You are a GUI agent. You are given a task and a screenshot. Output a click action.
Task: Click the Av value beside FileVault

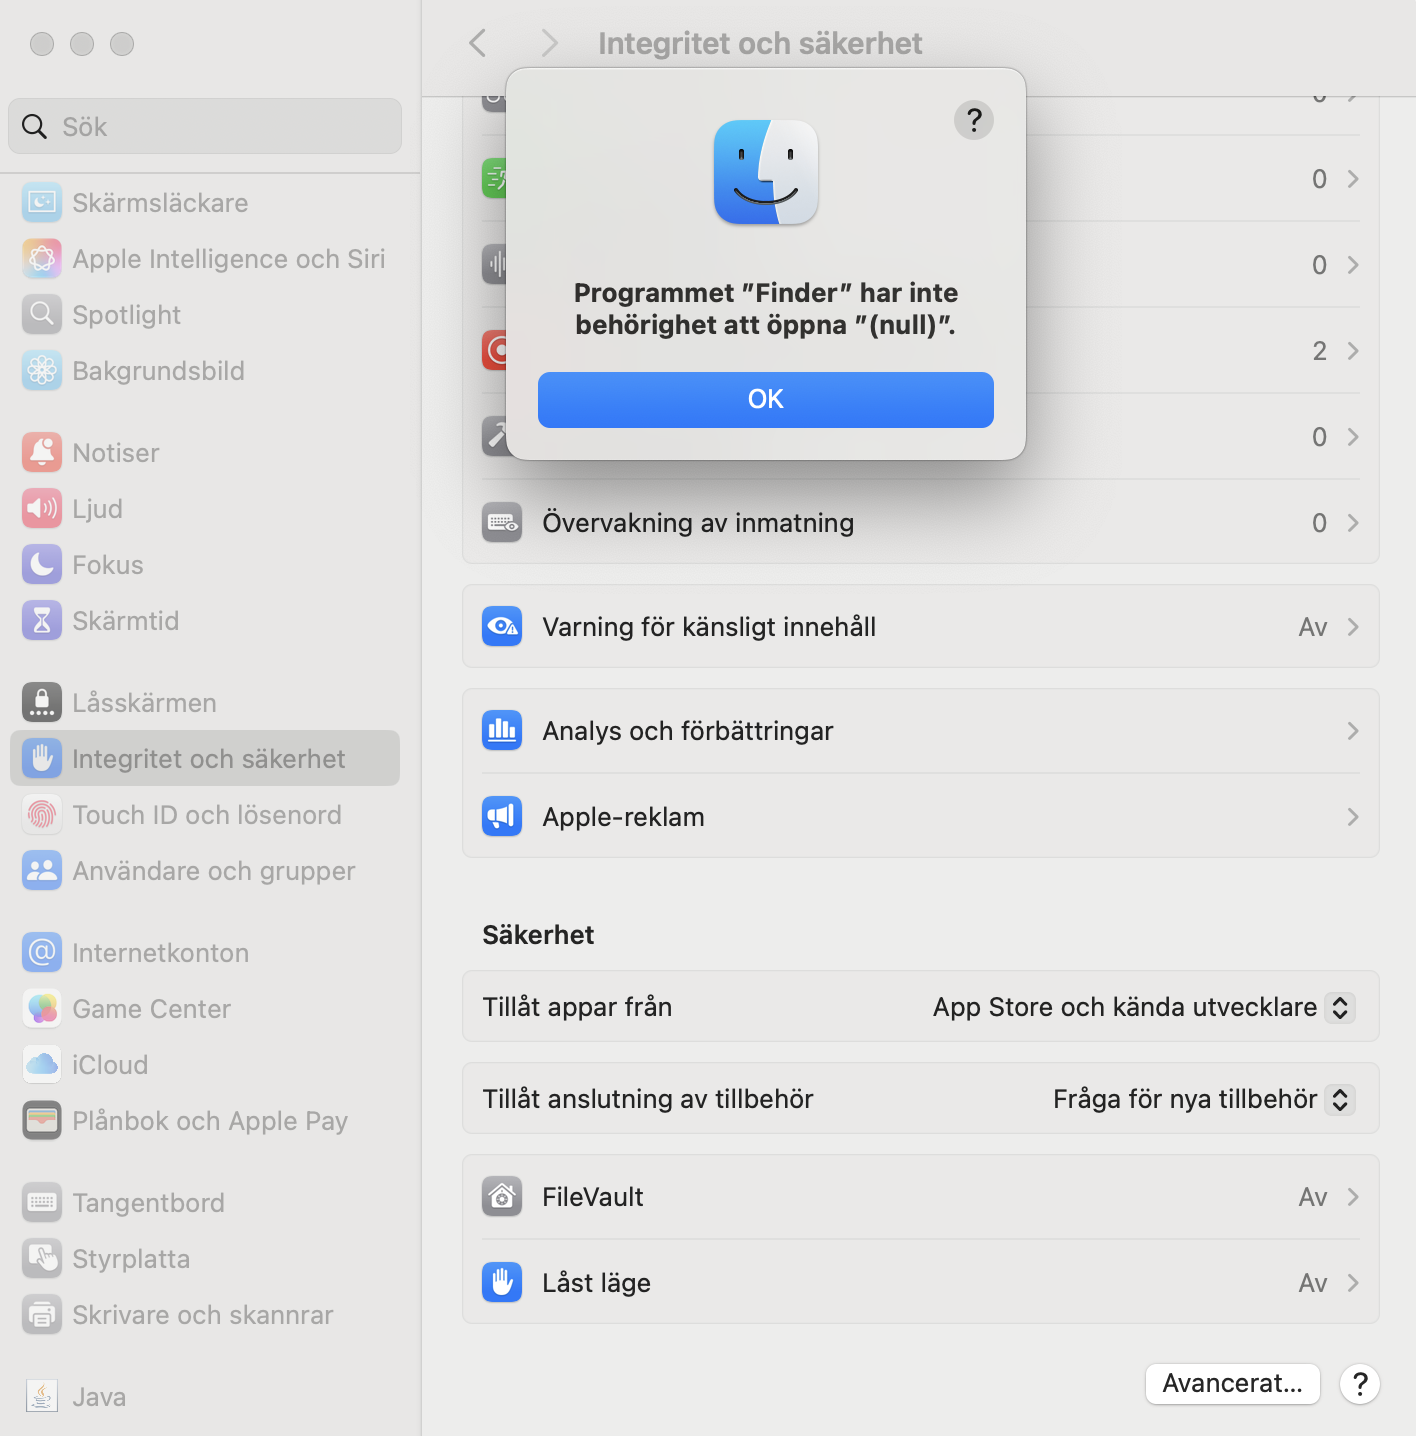1313,1197
